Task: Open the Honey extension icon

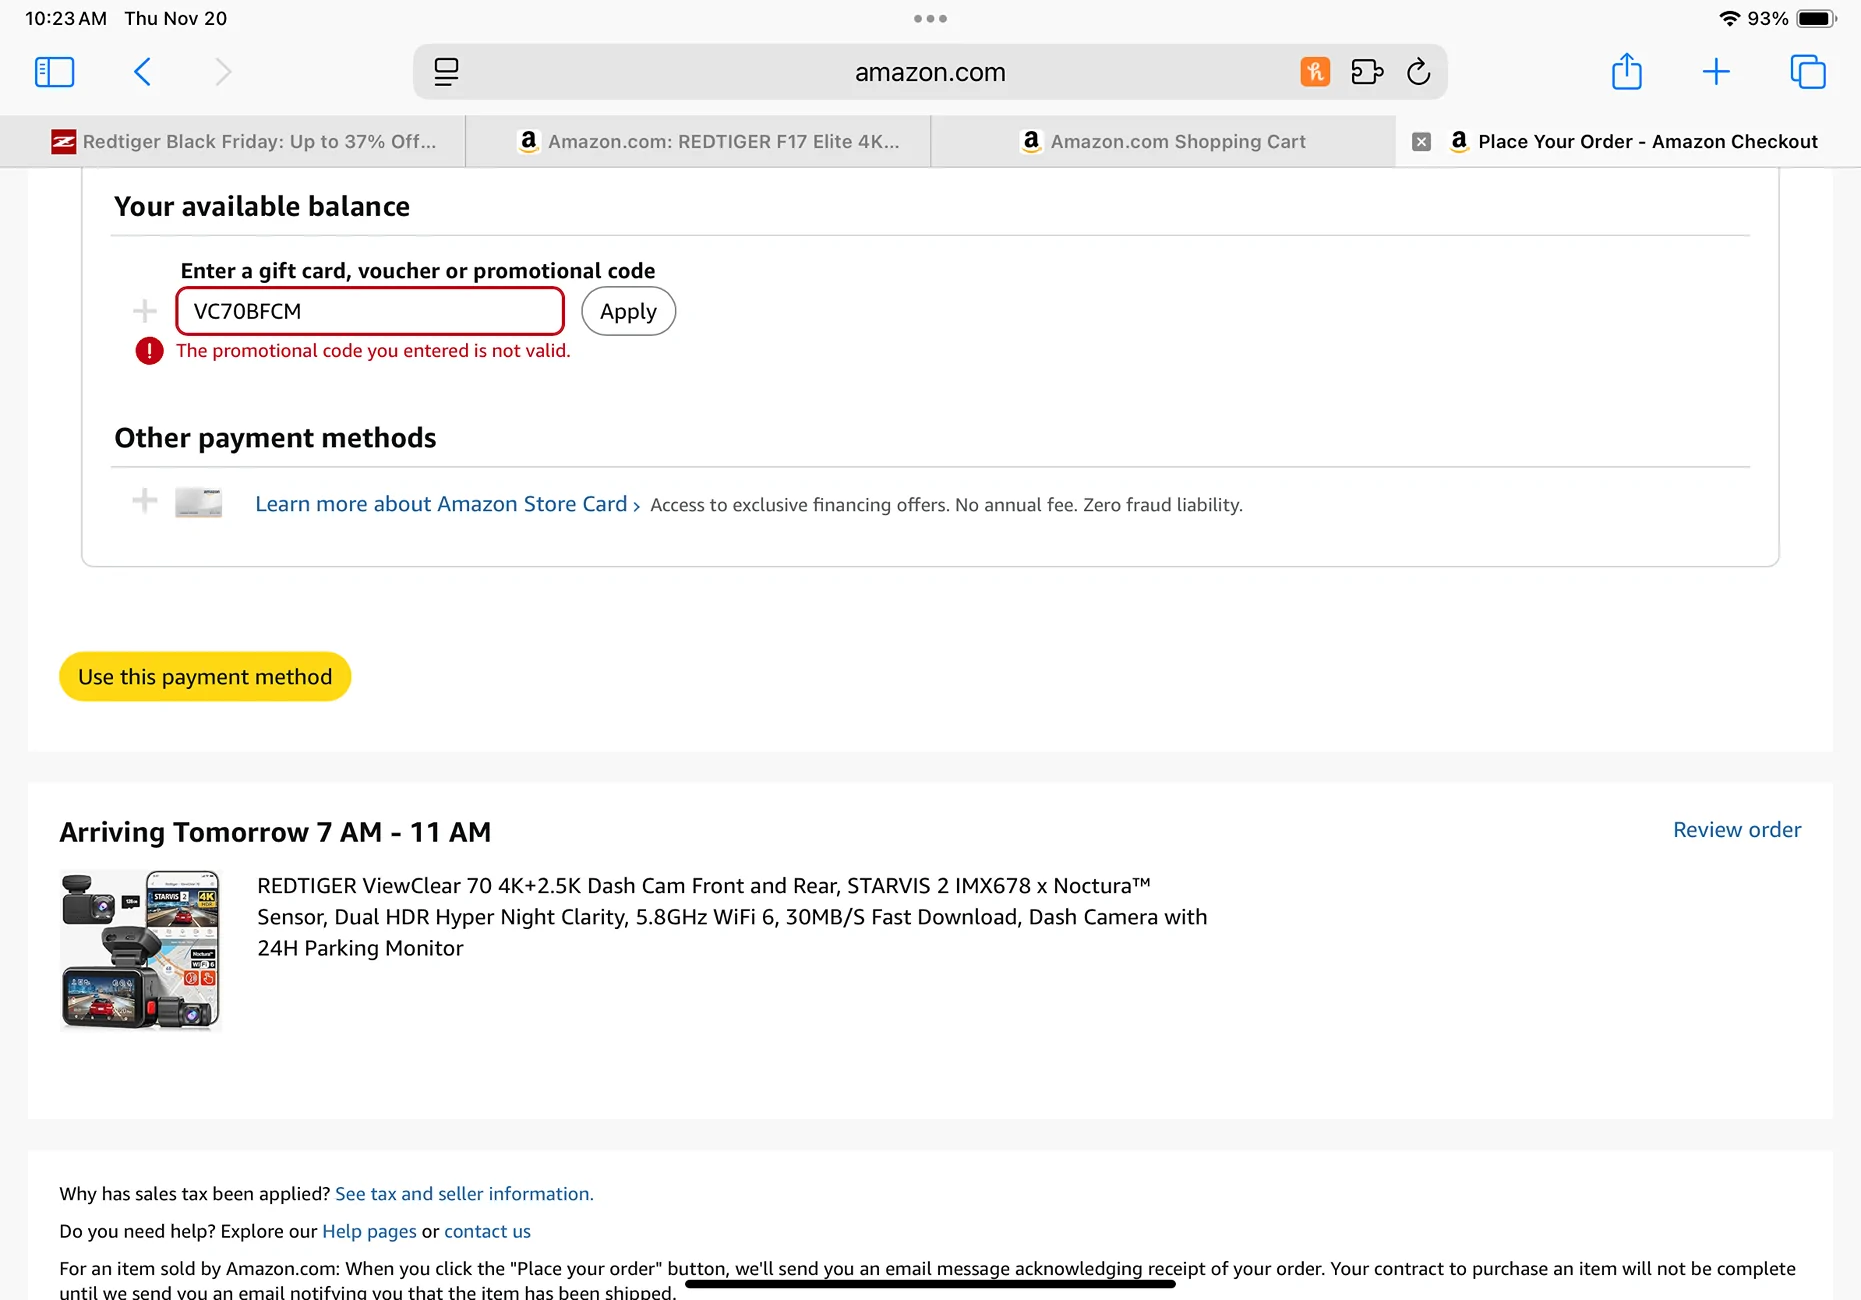Action: [1315, 72]
